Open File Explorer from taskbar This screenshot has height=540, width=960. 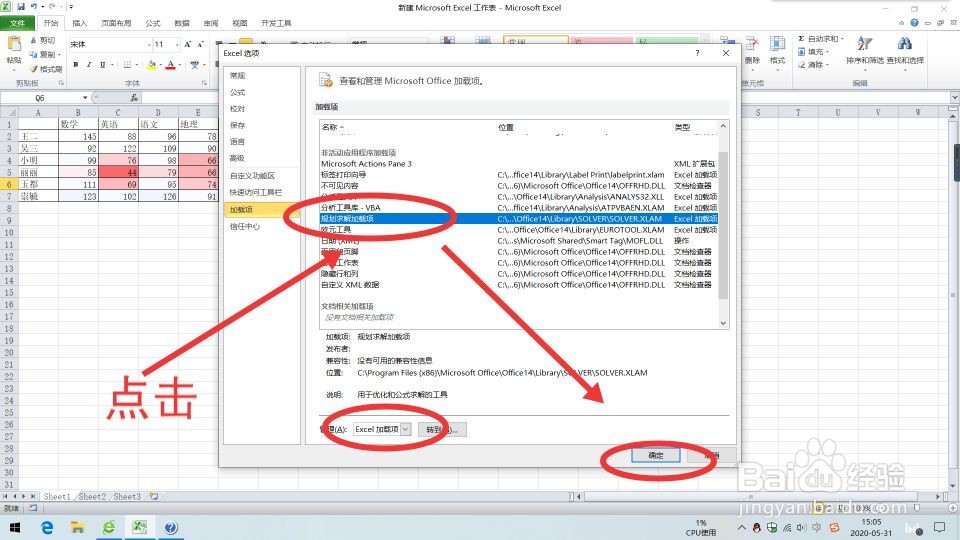pos(77,527)
